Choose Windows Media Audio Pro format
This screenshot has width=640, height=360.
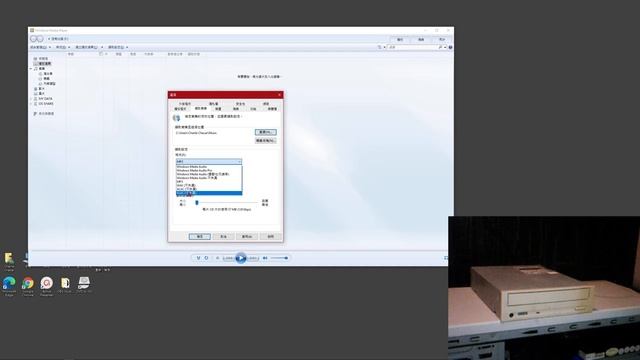[209, 171]
